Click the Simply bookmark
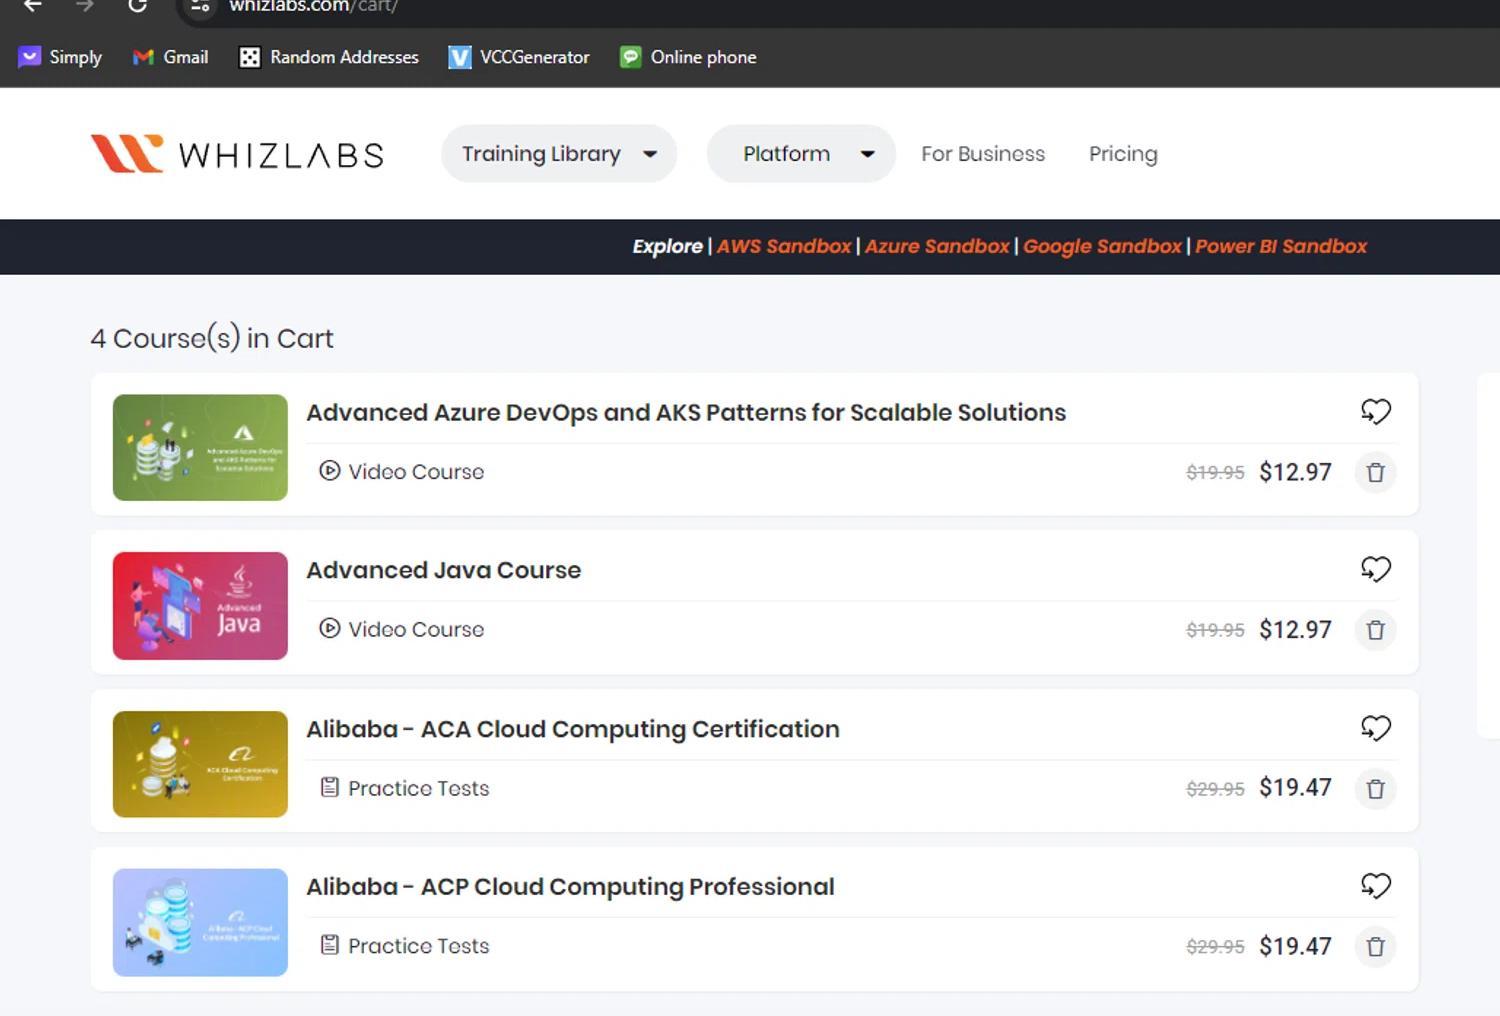1500x1016 pixels. pyautogui.click(x=60, y=57)
